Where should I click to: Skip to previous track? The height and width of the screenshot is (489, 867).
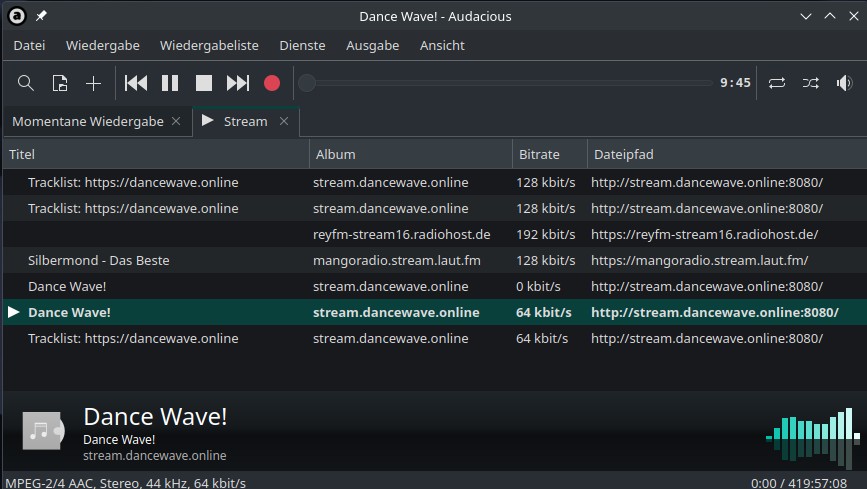136,84
